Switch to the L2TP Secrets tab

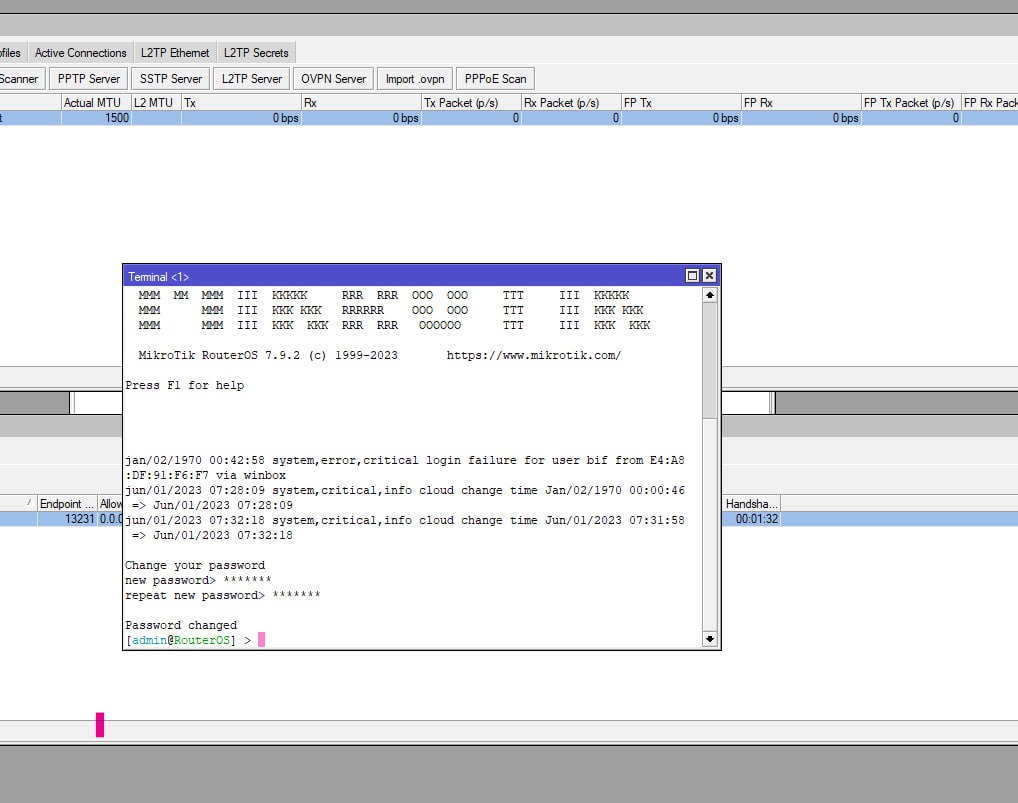click(x=256, y=53)
